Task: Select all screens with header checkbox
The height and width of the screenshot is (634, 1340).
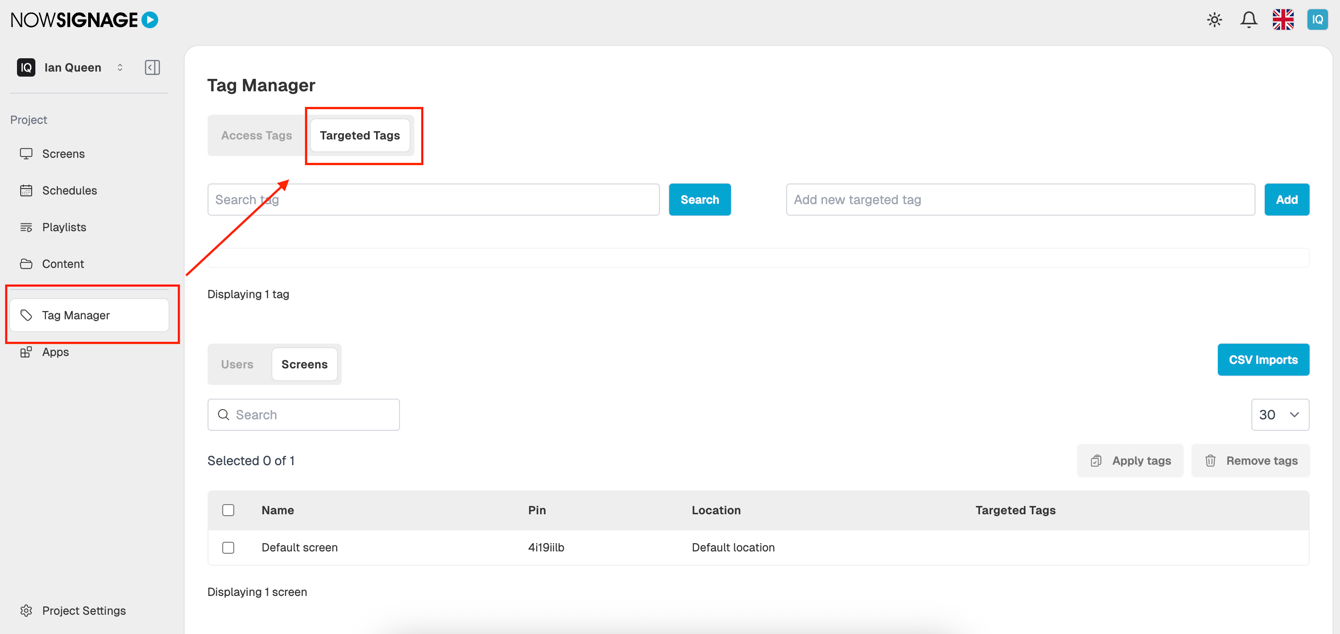Action: (x=228, y=510)
